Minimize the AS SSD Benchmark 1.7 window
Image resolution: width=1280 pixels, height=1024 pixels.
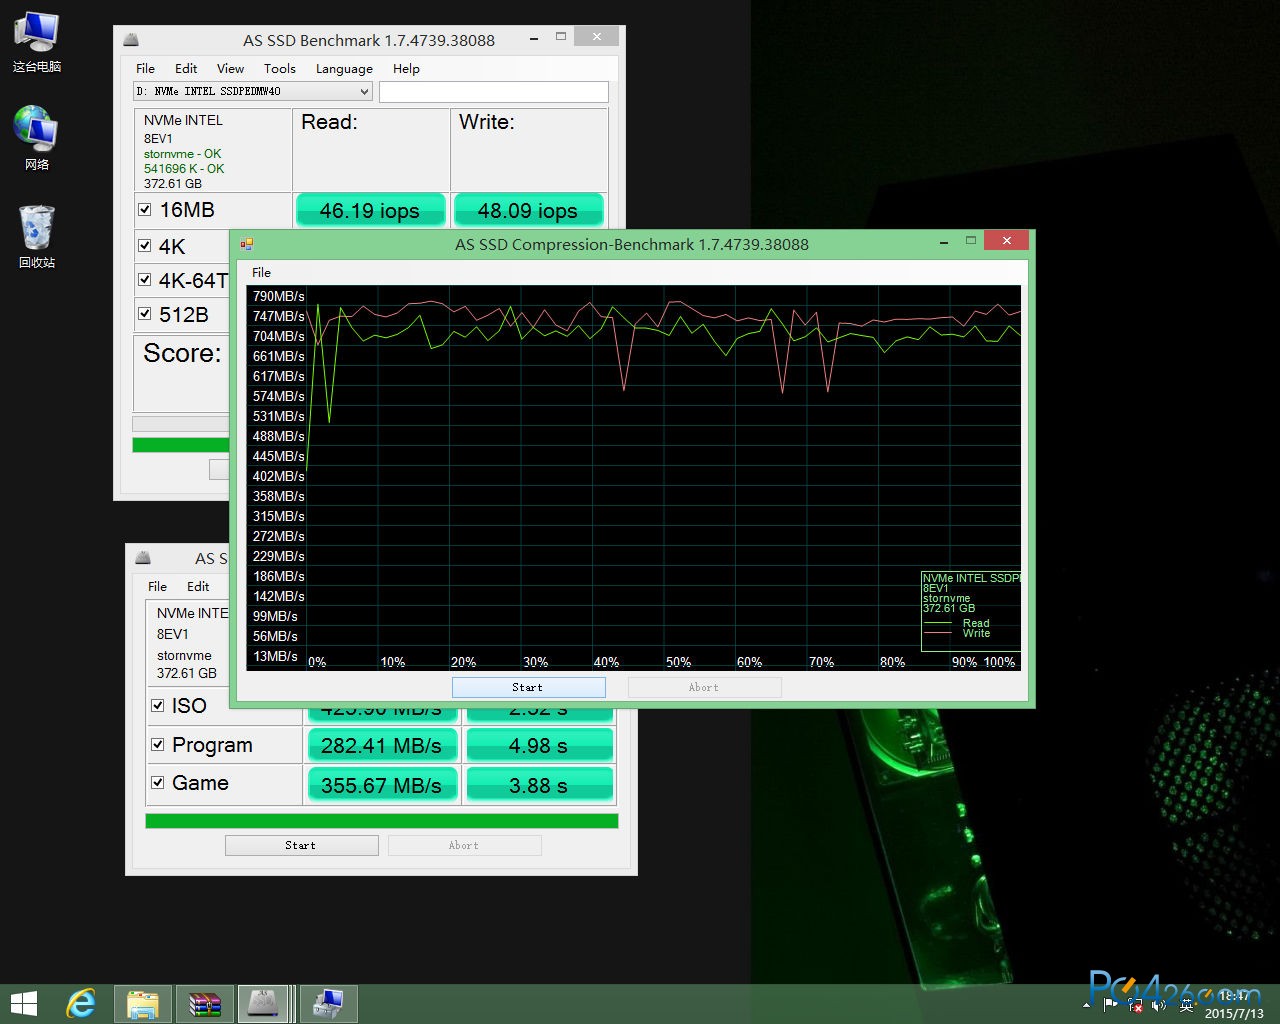[x=535, y=37]
